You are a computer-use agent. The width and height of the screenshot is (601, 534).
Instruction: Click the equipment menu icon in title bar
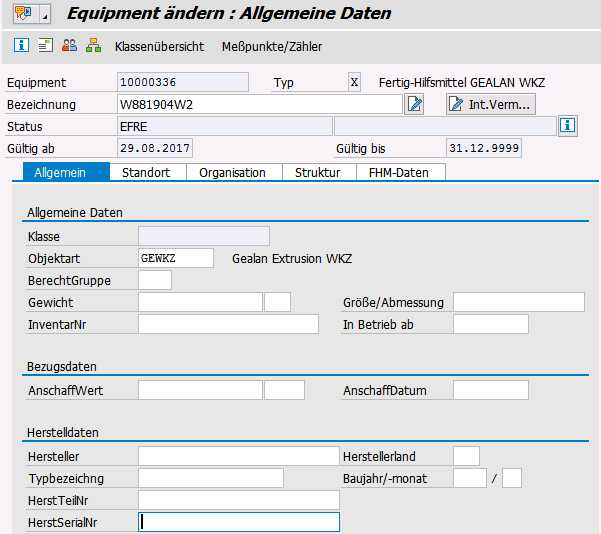pos(23,14)
